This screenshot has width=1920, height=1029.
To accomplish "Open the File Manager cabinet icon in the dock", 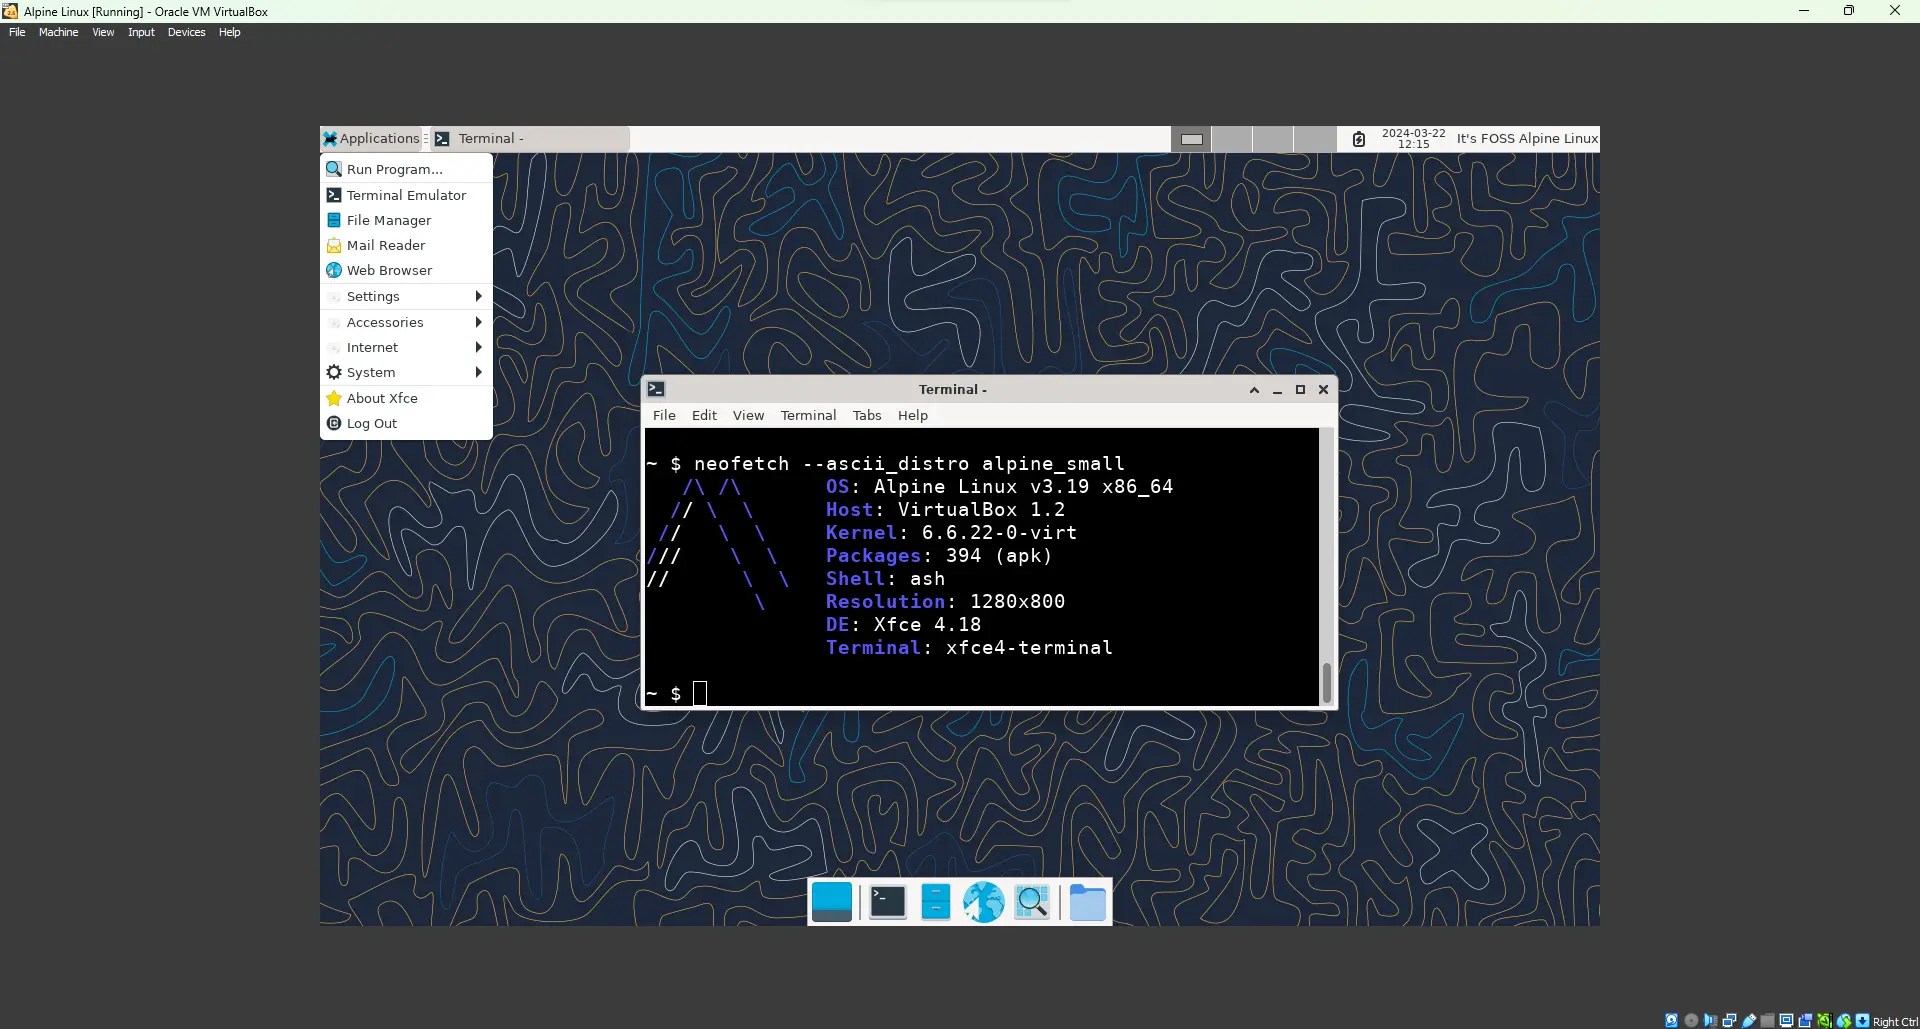I will click(x=935, y=901).
